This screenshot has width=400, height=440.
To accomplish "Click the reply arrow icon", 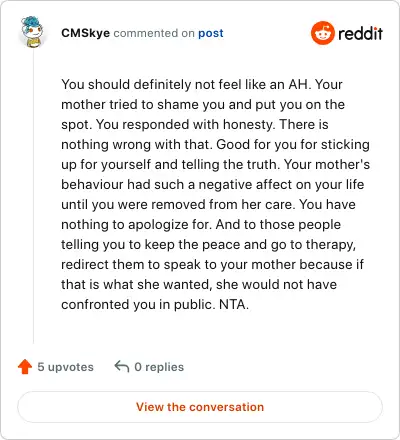I will (x=122, y=366).
